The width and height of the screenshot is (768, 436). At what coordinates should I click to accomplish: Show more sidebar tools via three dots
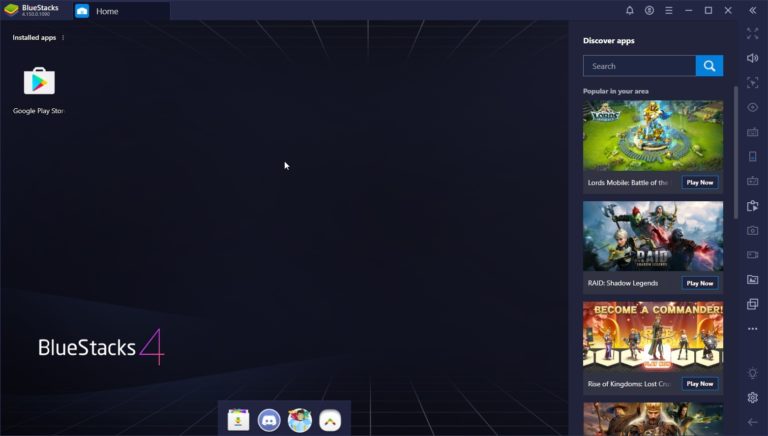pyautogui.click(x=752, y=329)
